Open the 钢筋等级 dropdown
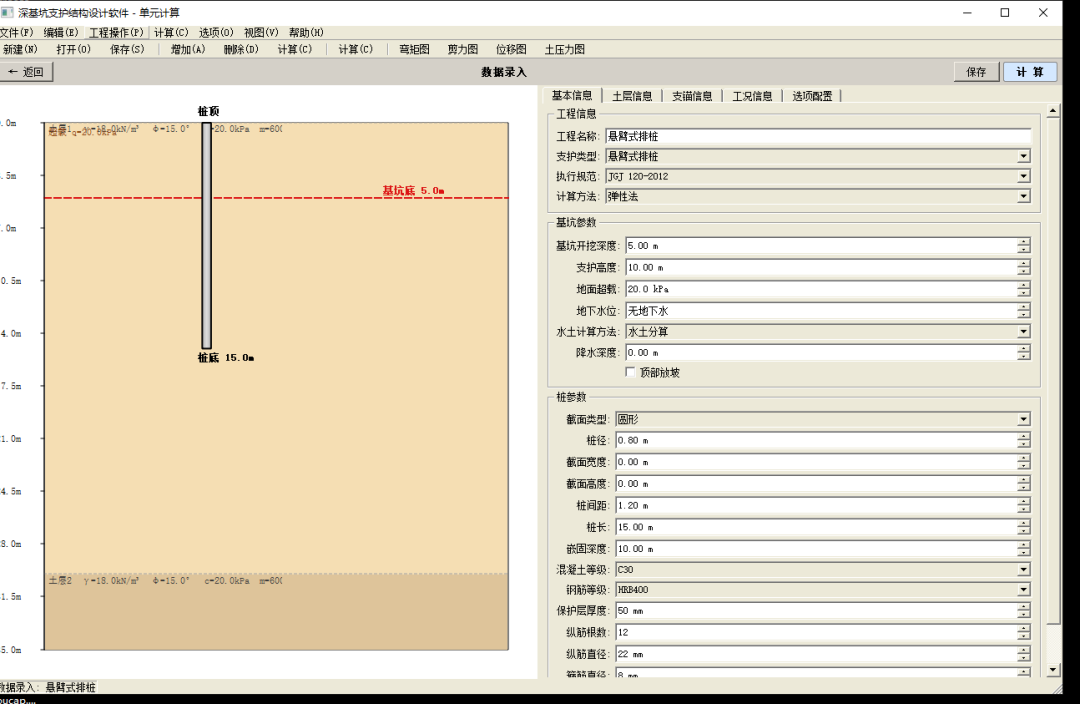Image resolution: width=1080 pixels, height=704 pixels. point(823,590)
